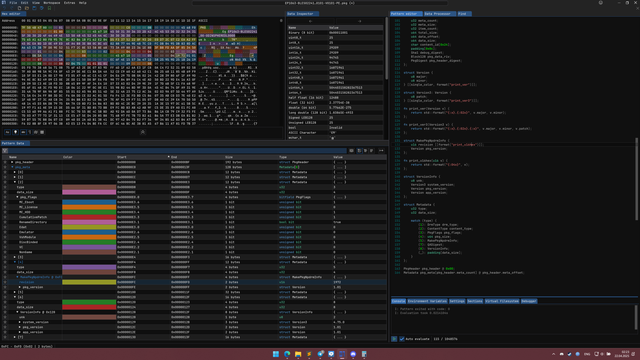Open the Extras menu
This screenshot has width=640, height=360.
(69, 3)
